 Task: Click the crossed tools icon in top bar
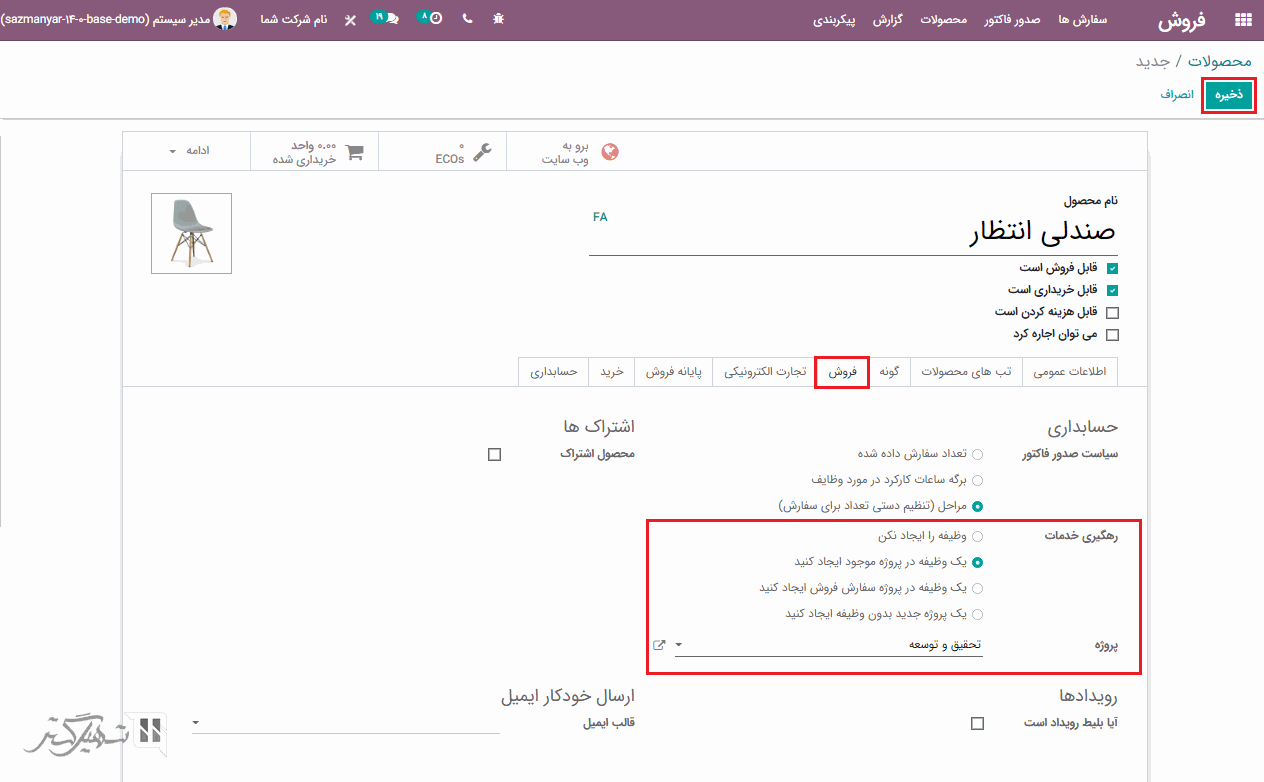point(350,19)
